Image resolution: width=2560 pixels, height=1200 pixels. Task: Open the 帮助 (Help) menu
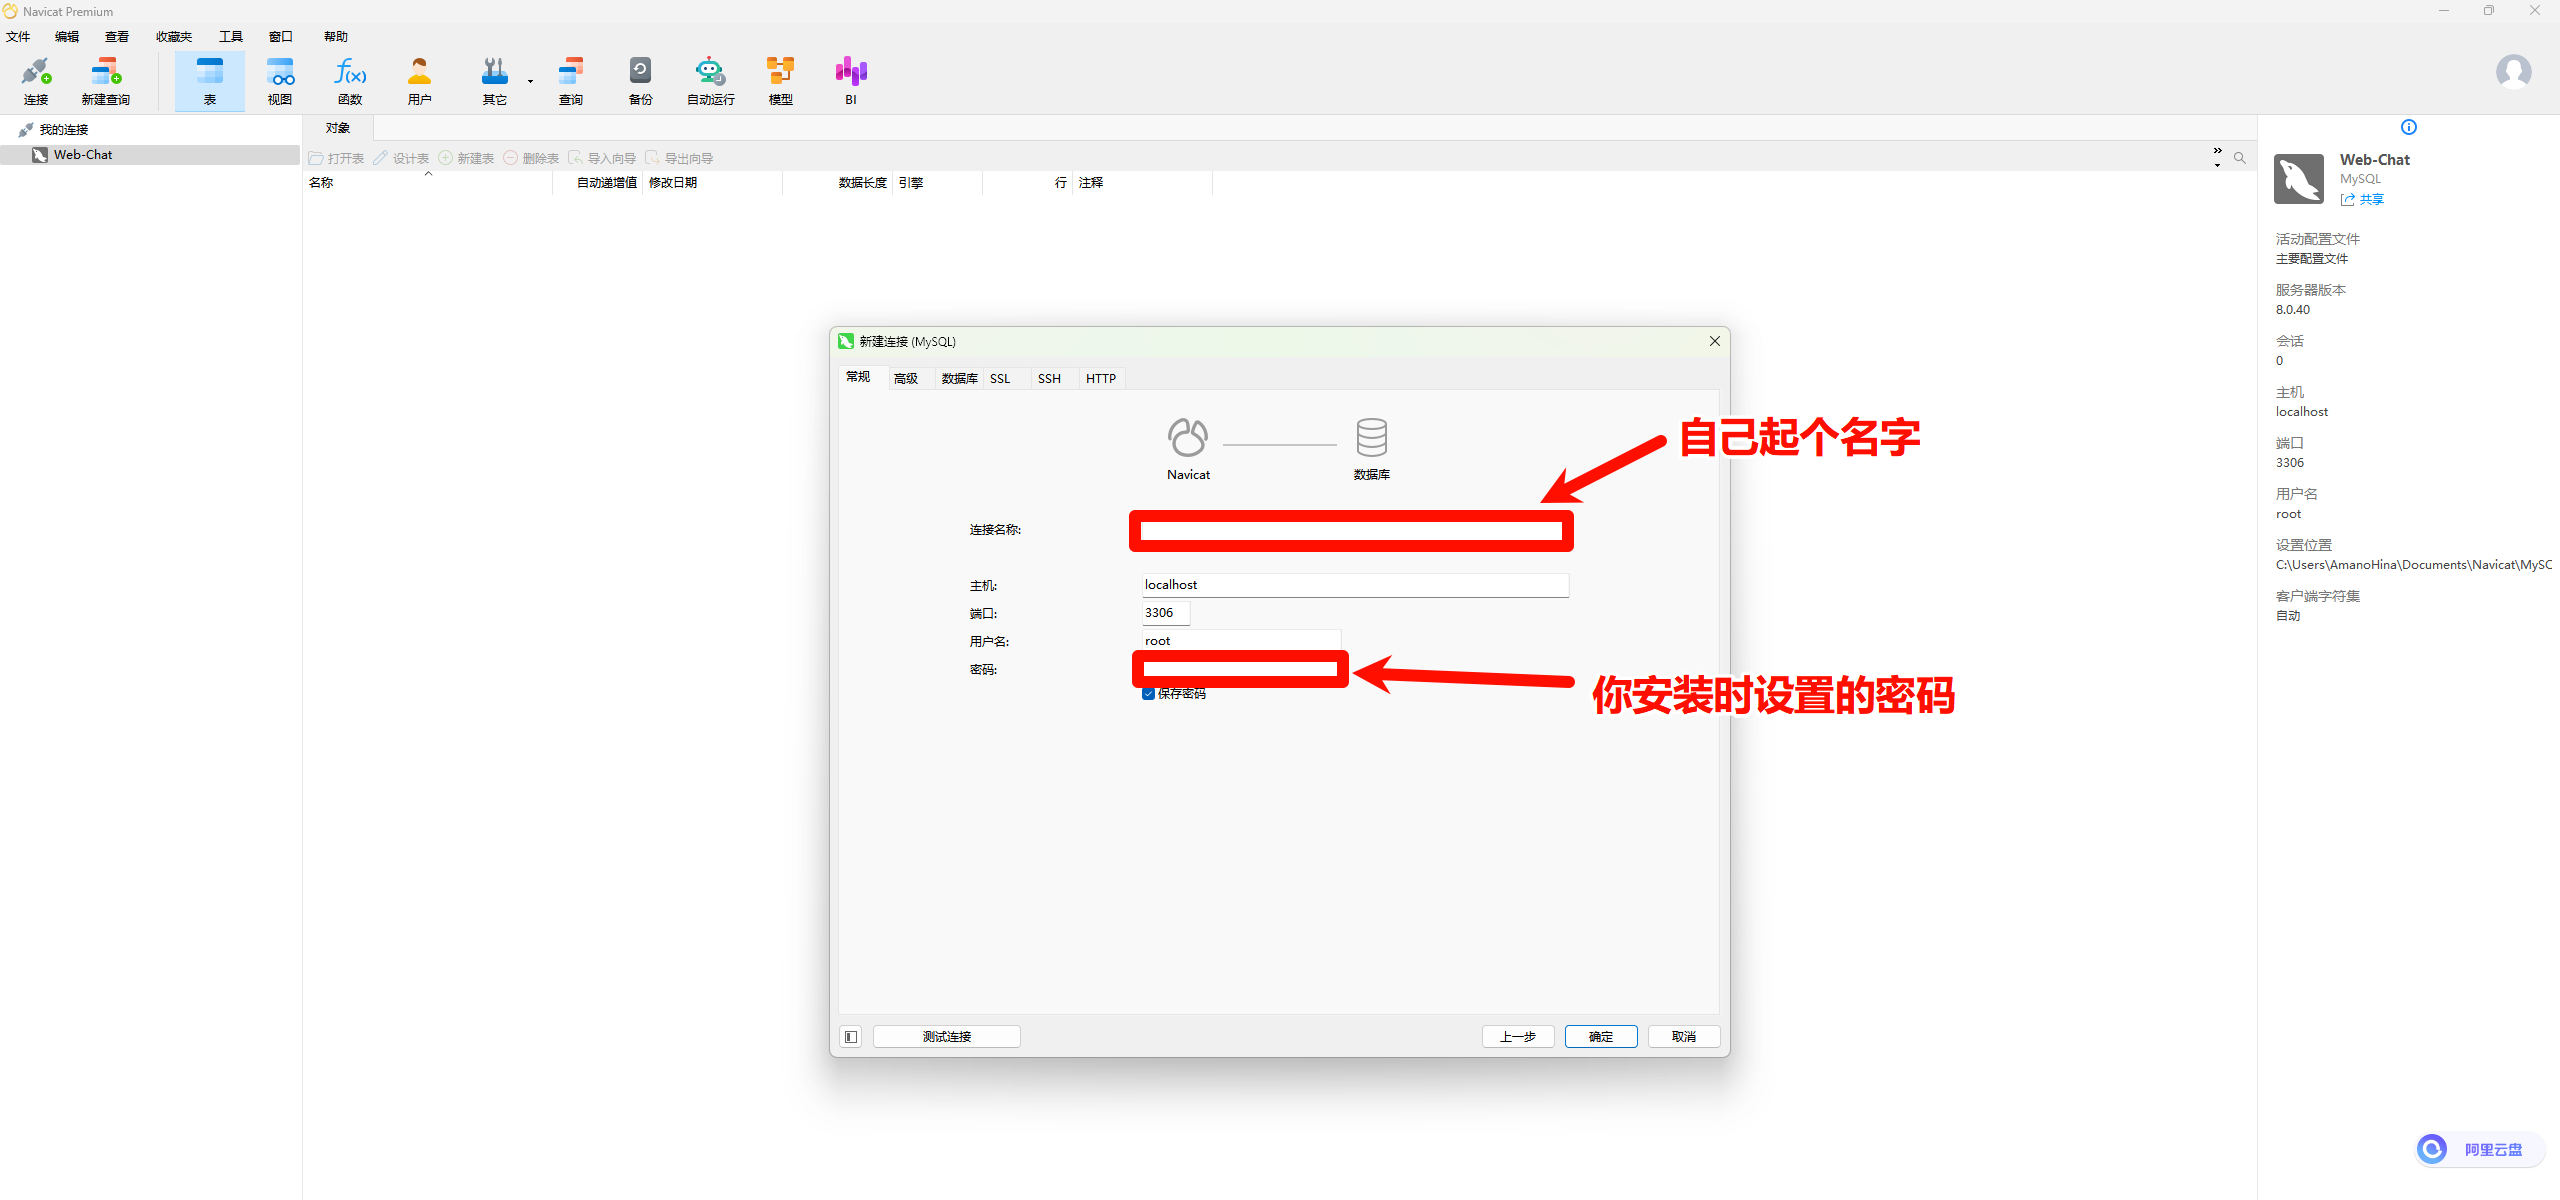coord(336,36)
